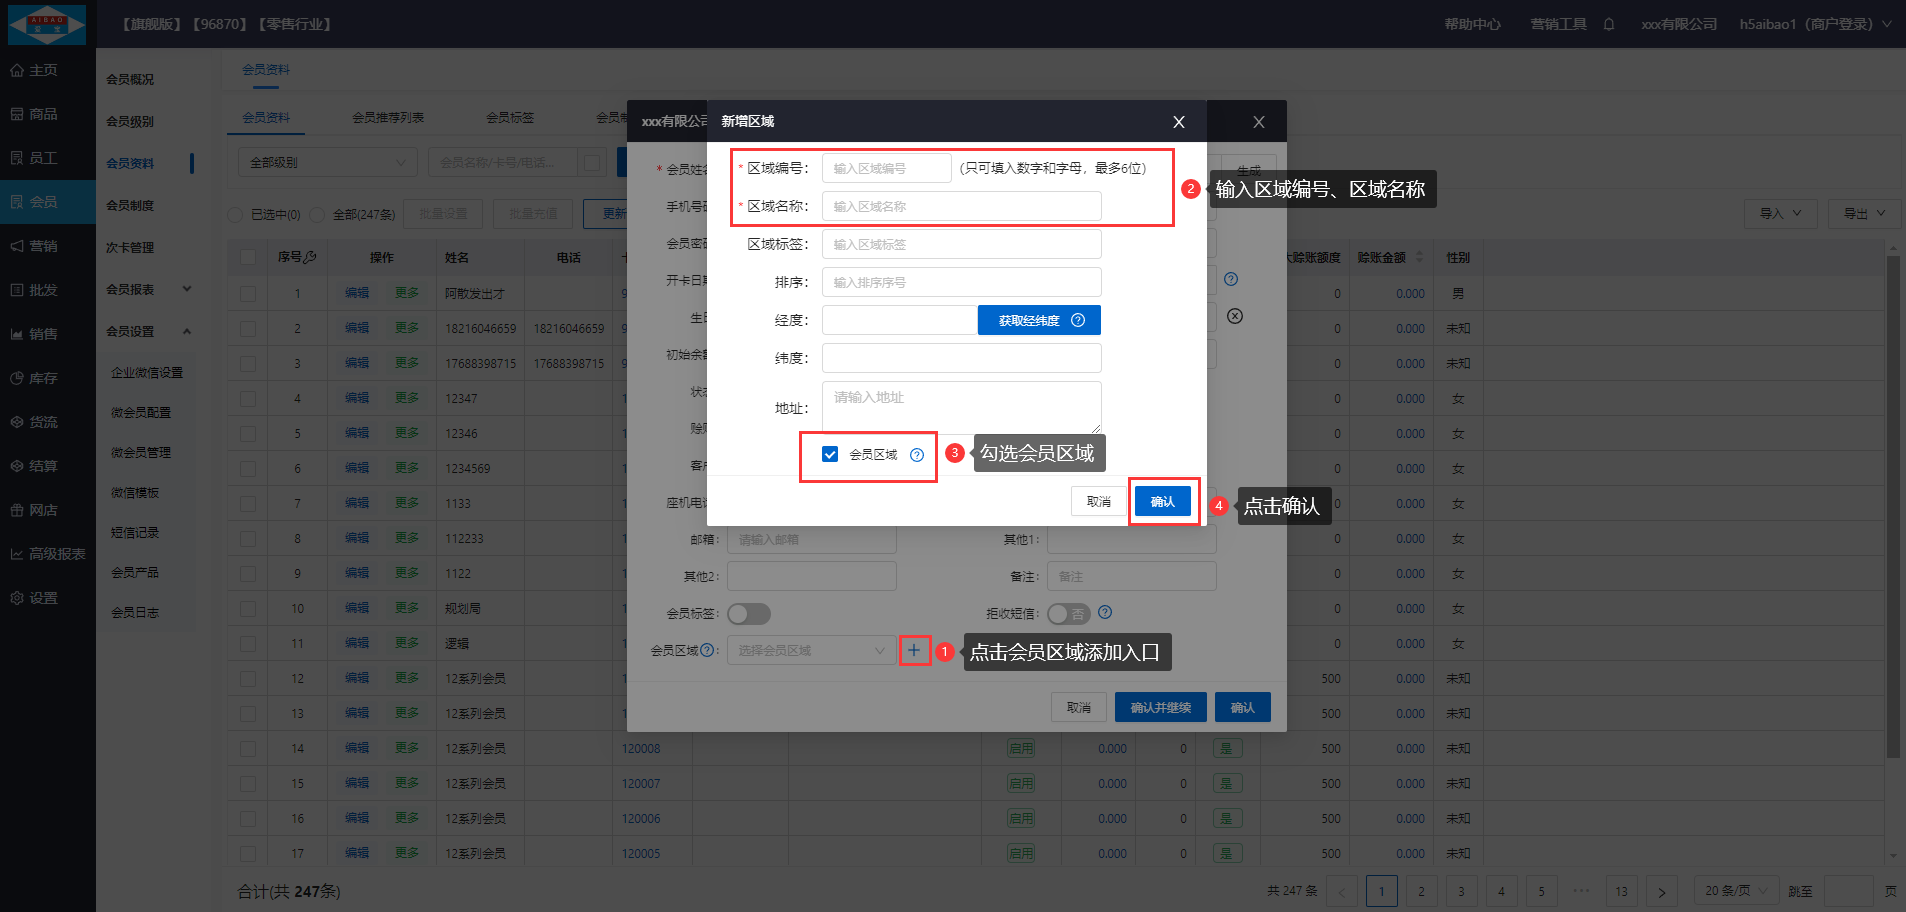
Task: Toggle the 会员标签 switch
Action: 748,613
